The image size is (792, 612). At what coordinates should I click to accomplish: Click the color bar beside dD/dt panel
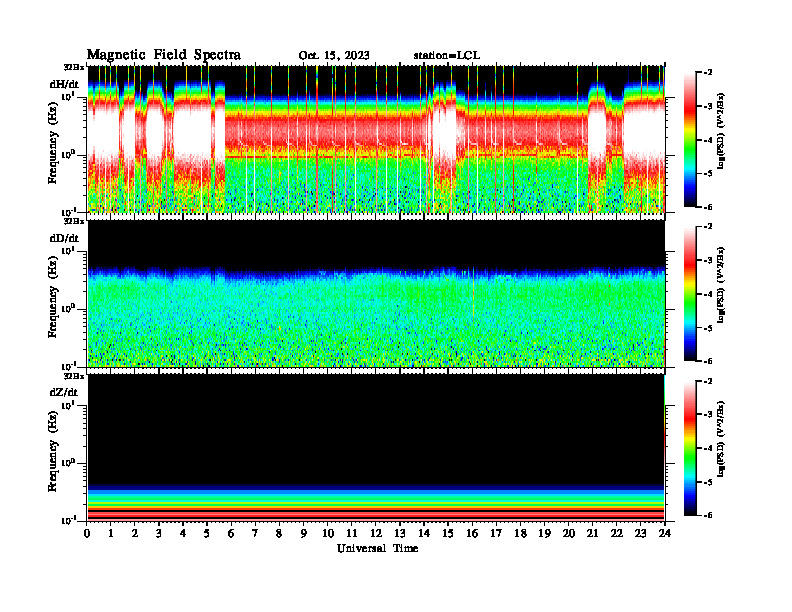pyautogui.click(x=690, y=293)
